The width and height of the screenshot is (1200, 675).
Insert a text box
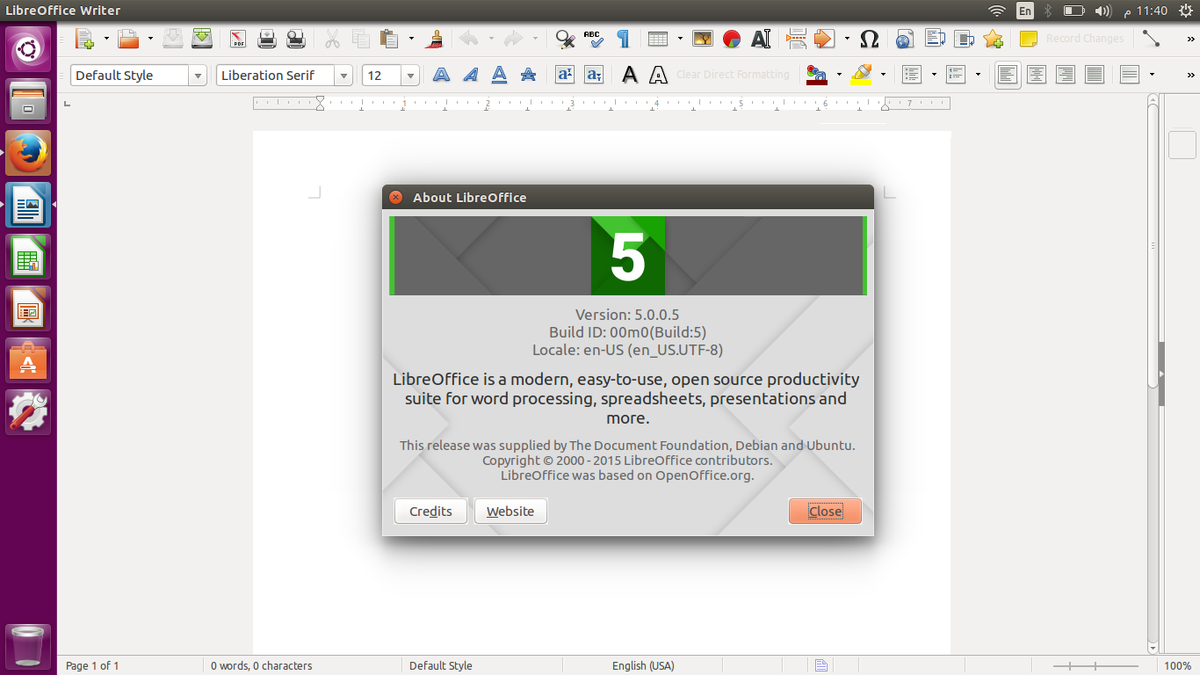click(761, 39)
